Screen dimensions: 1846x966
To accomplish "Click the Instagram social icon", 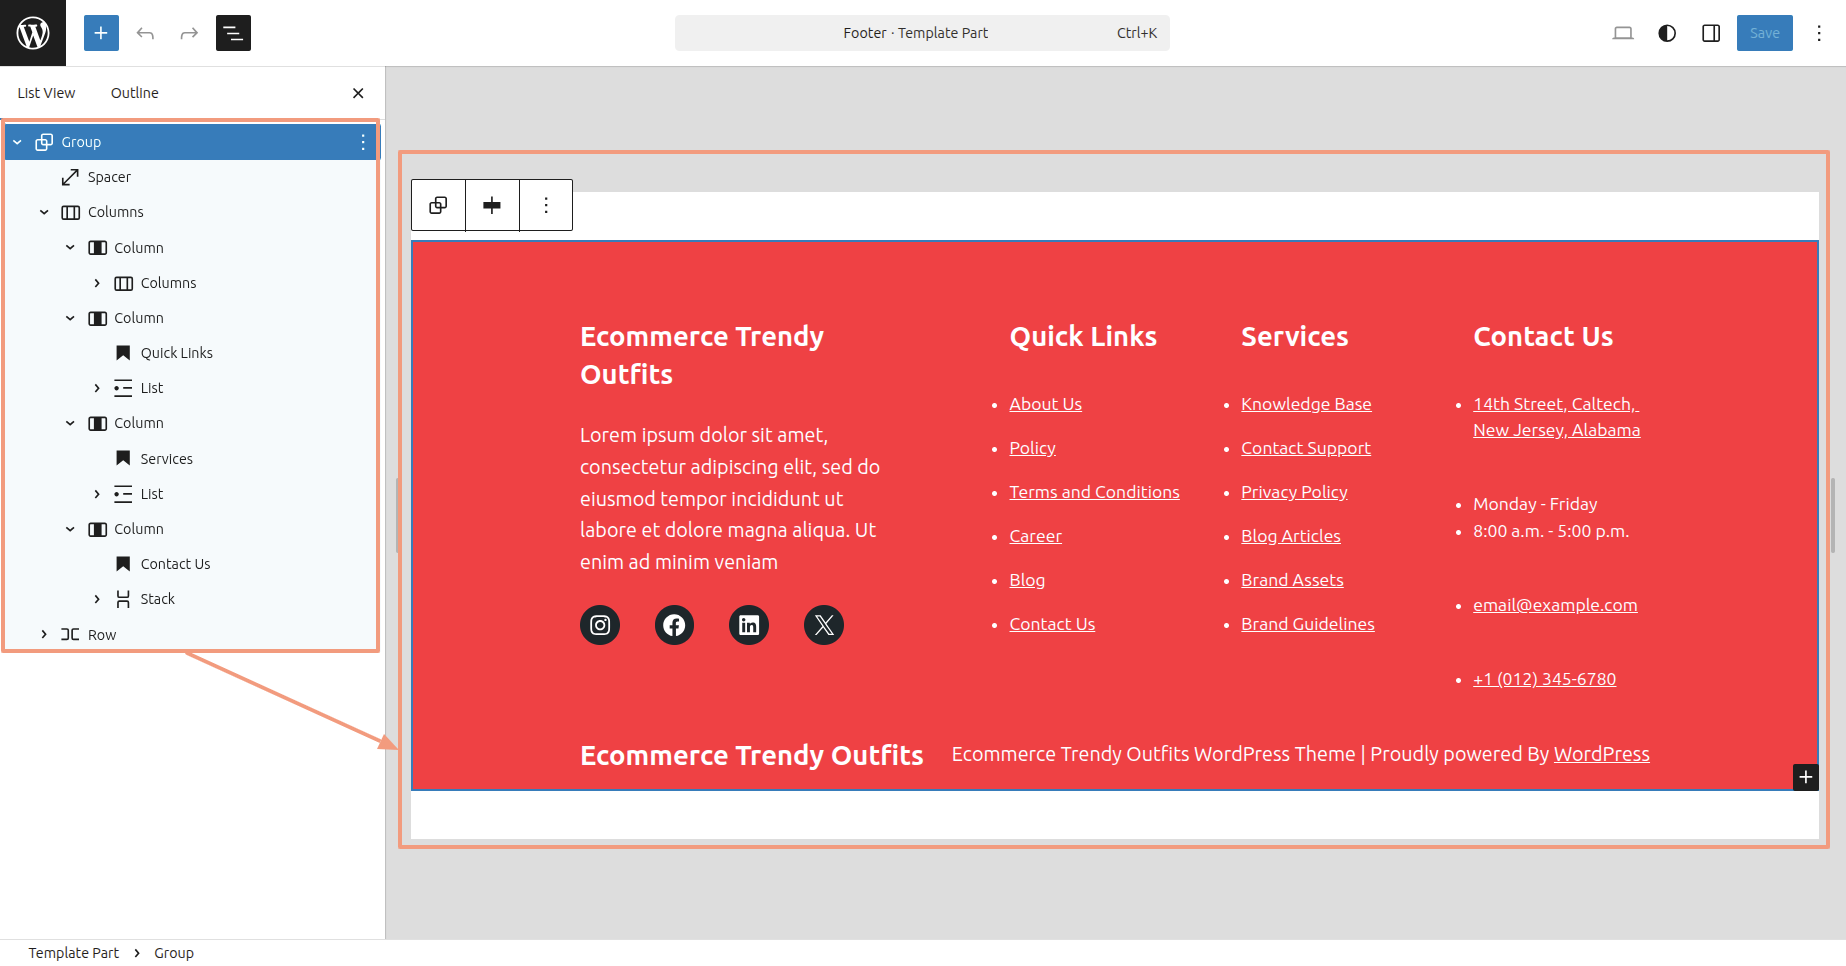I will click(x=600, y=625).
